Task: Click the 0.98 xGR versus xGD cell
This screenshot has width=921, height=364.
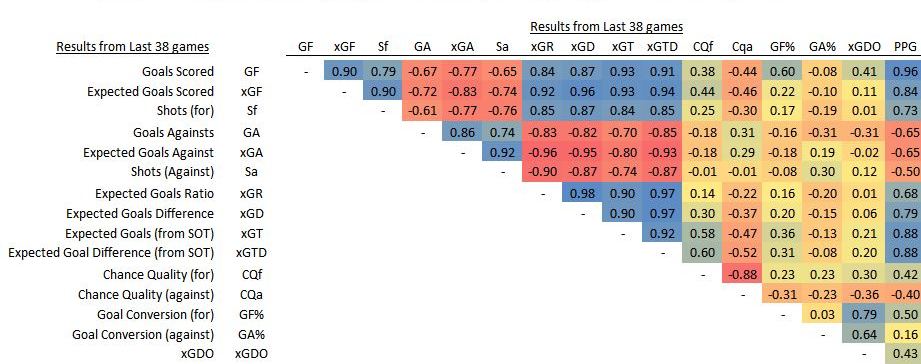Action: click(x=582, y=193)
